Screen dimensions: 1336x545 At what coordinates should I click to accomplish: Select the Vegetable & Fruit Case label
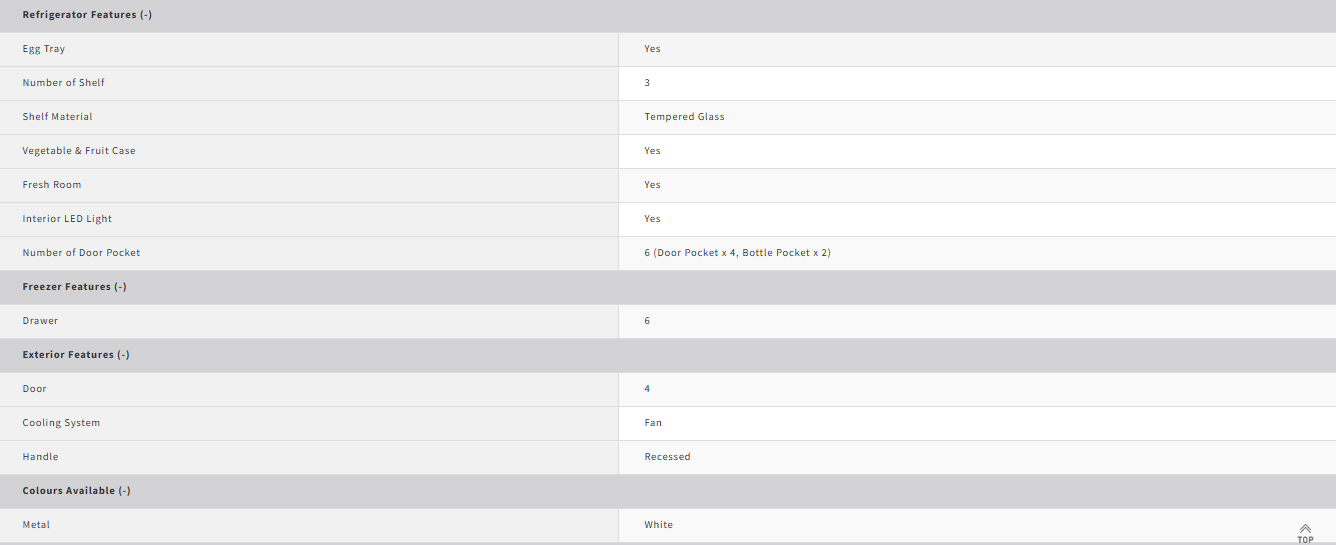79,151
